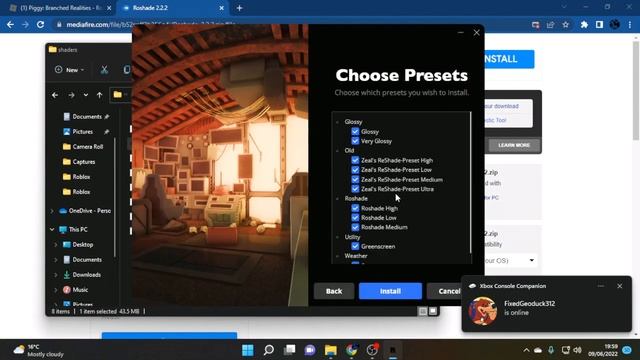Expand Downloads node in File Explorer

(56, 275)
